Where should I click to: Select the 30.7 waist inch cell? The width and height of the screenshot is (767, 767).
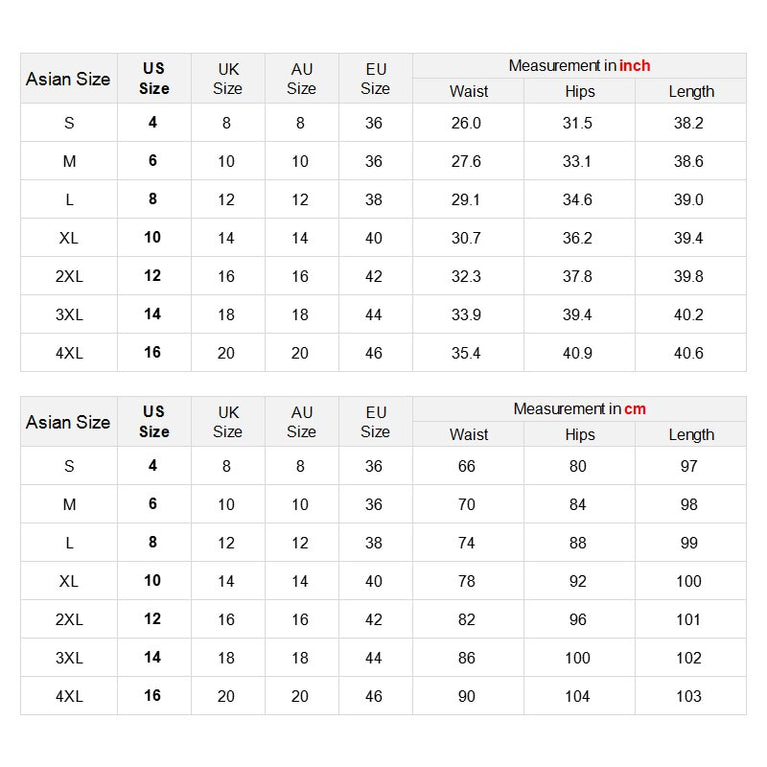(466, 238)
